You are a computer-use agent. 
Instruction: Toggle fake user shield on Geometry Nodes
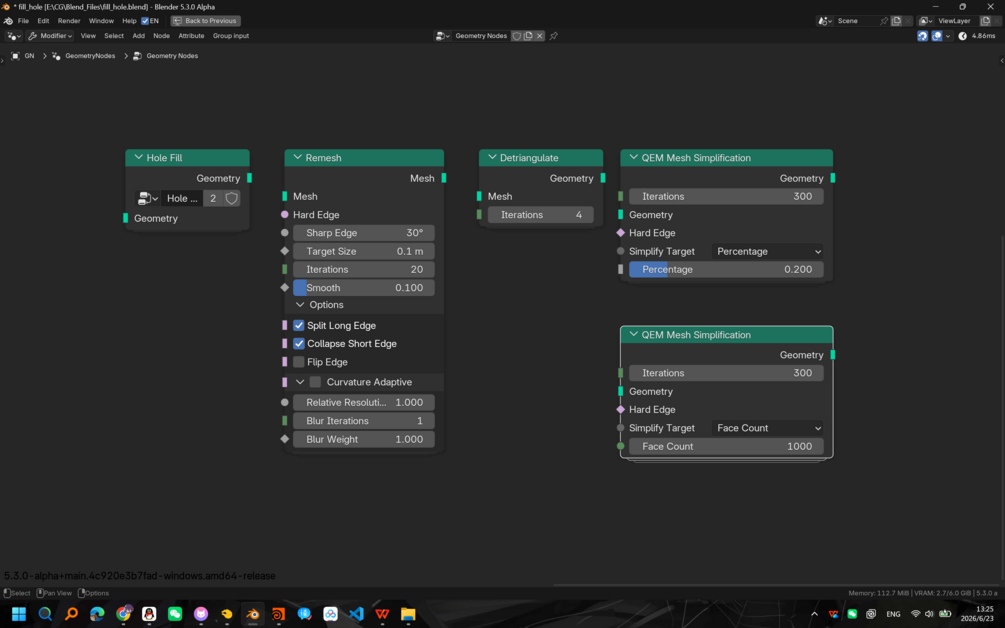[517, 36]
